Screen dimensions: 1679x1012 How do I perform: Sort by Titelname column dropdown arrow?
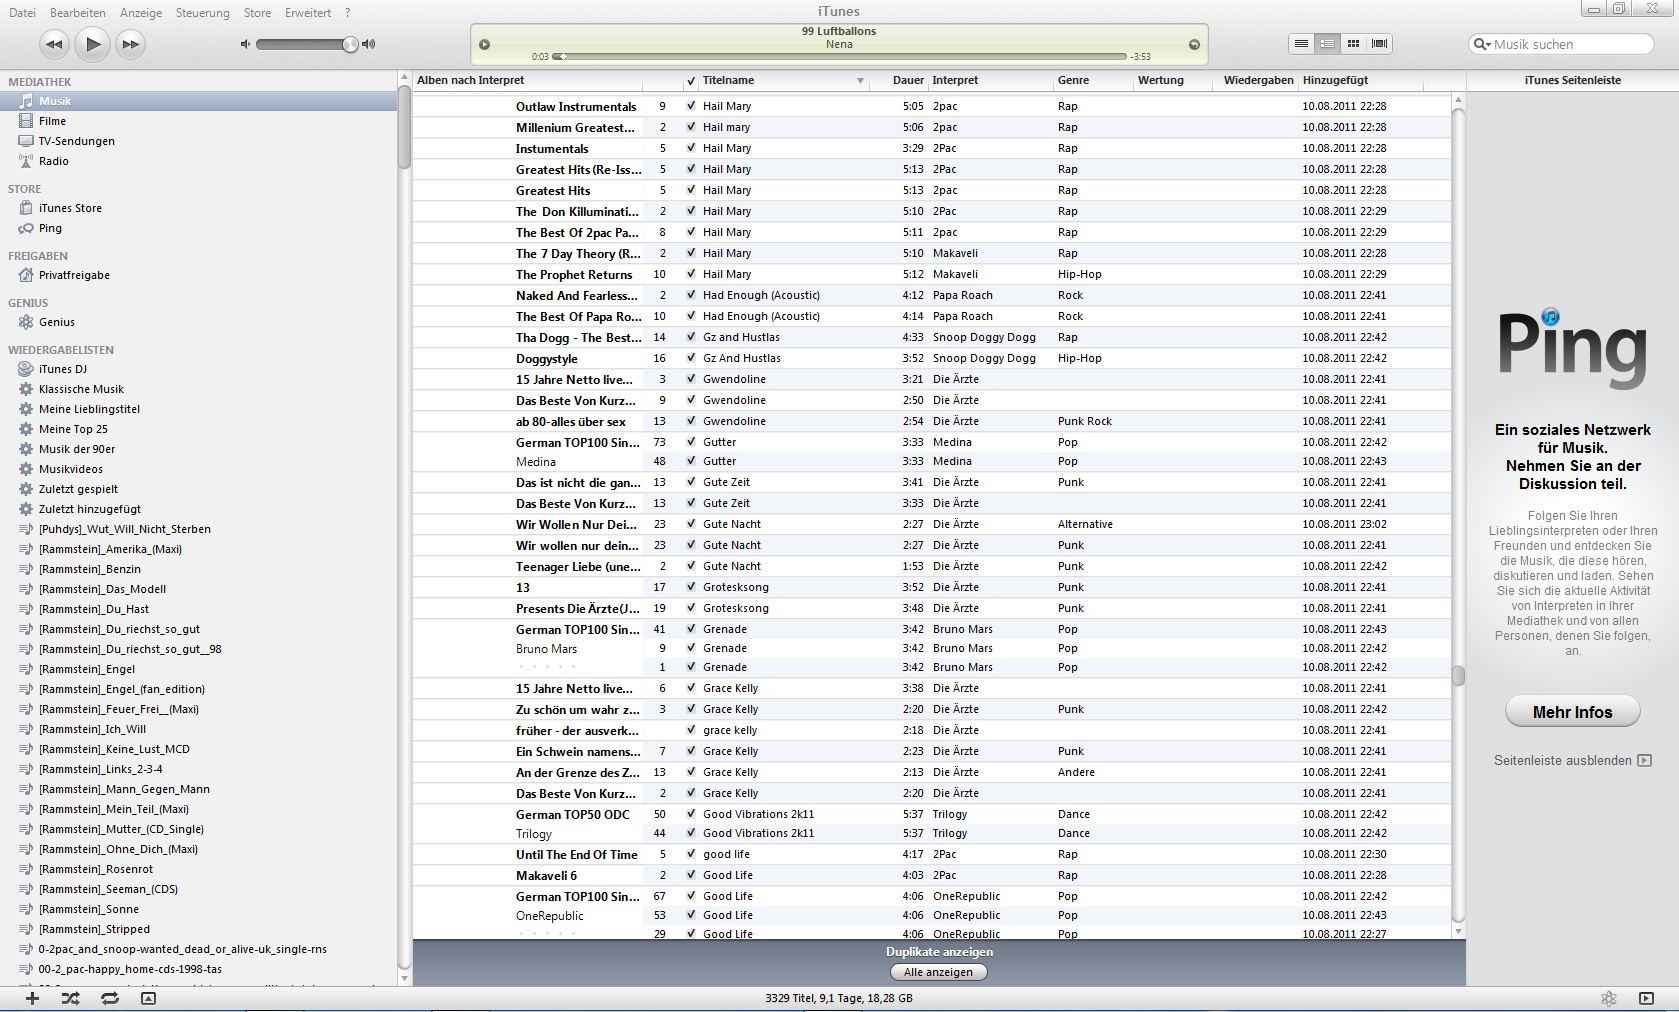[x=860, y=80]
